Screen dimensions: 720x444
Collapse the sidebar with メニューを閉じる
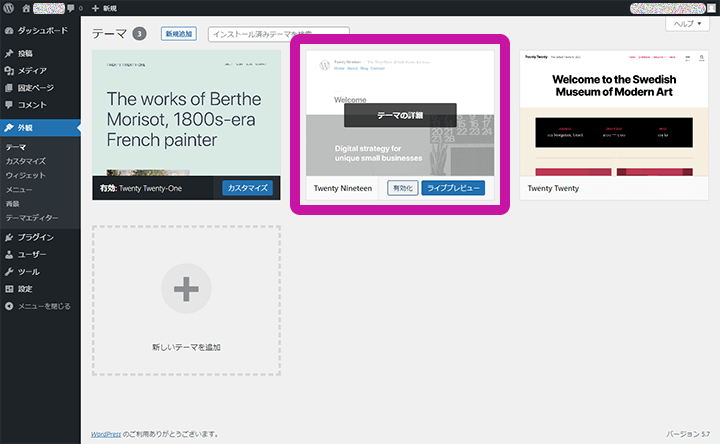[40, 305]
